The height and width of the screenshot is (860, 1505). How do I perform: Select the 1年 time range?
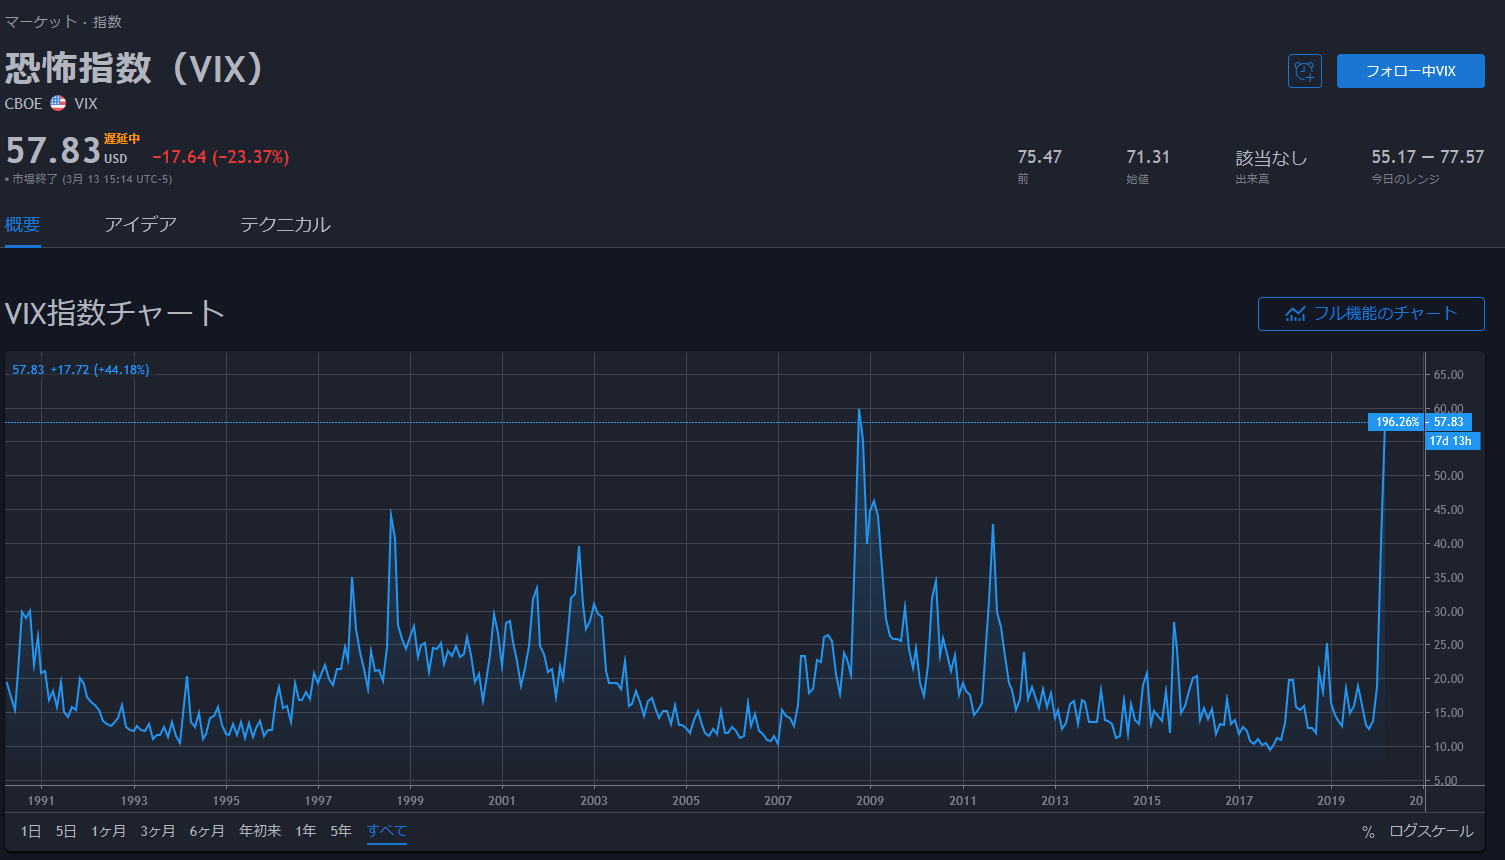click(x=305, y=831)
